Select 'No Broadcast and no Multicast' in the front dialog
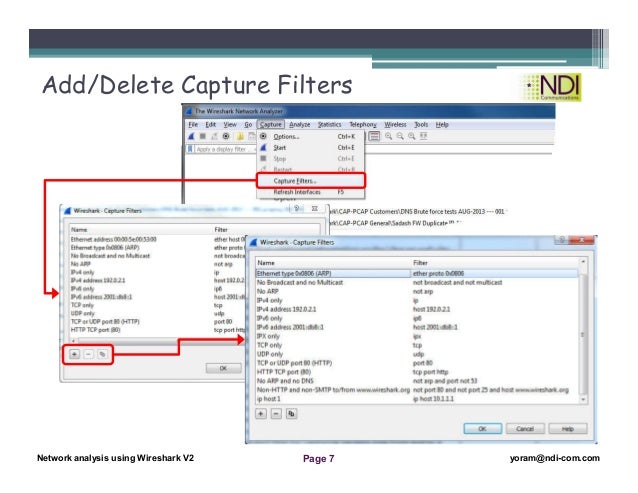Screen dimensions: 638x493 coord(417,282)
